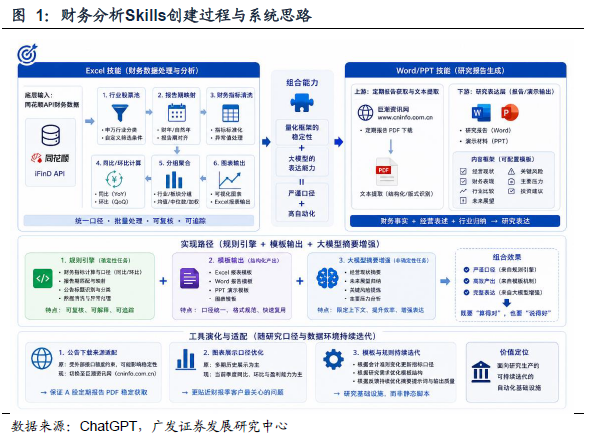Open the PowerPoint icon
Screen dimensions: 590x436
coord(509,112)
